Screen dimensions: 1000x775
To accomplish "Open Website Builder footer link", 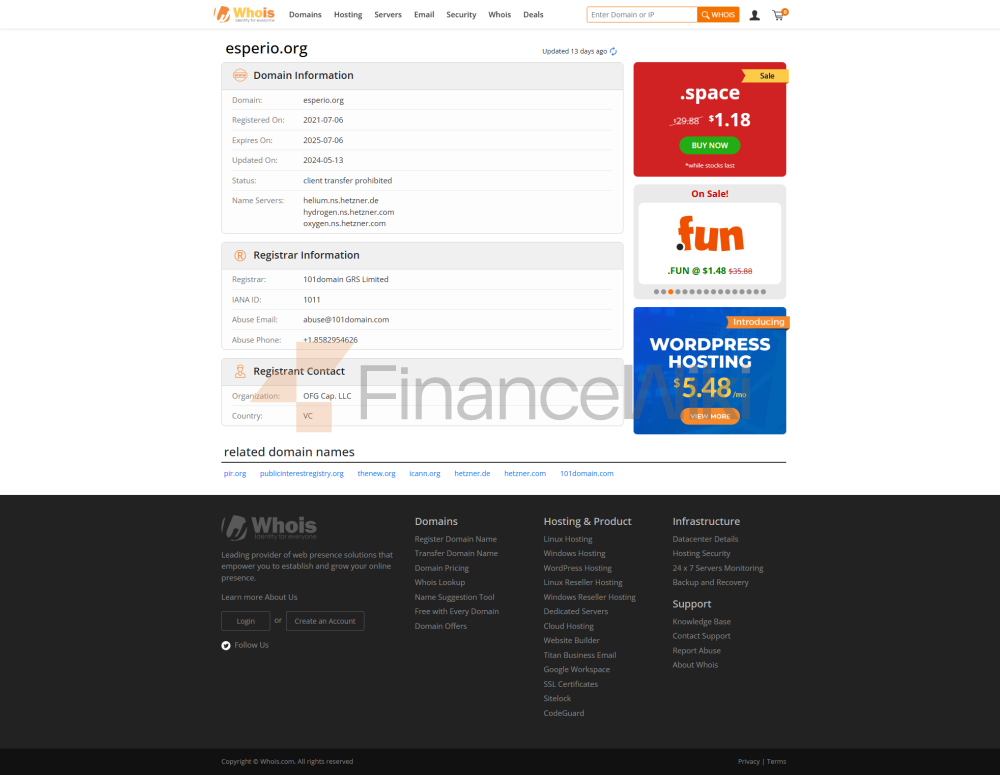I will [x=571, y=640].
